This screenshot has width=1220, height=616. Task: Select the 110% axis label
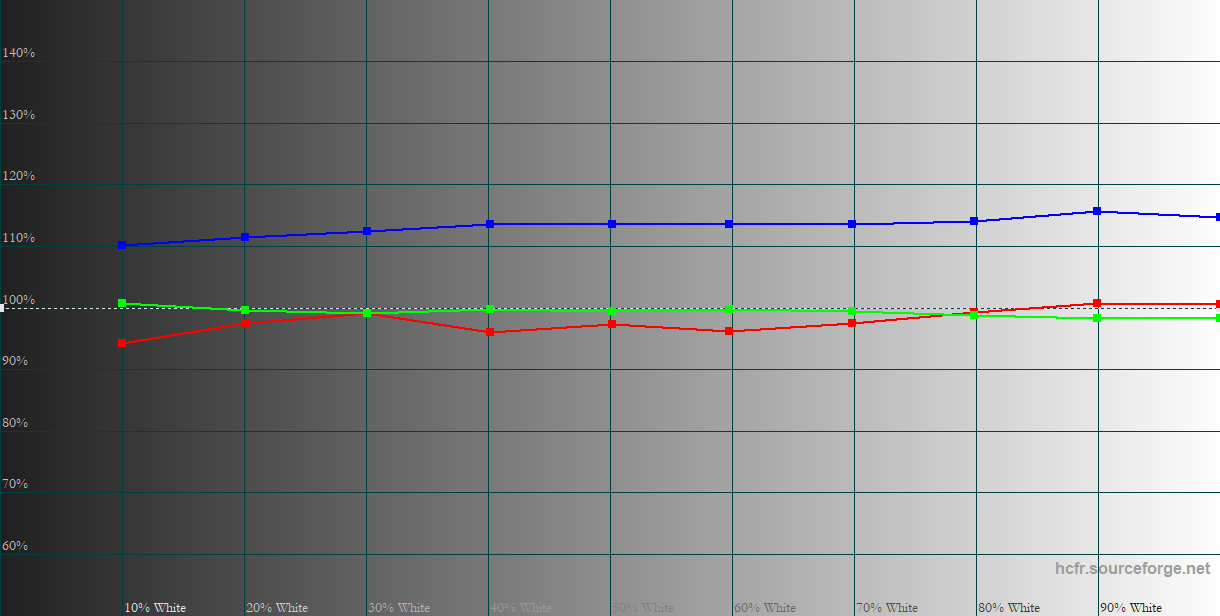click(19, 238)
